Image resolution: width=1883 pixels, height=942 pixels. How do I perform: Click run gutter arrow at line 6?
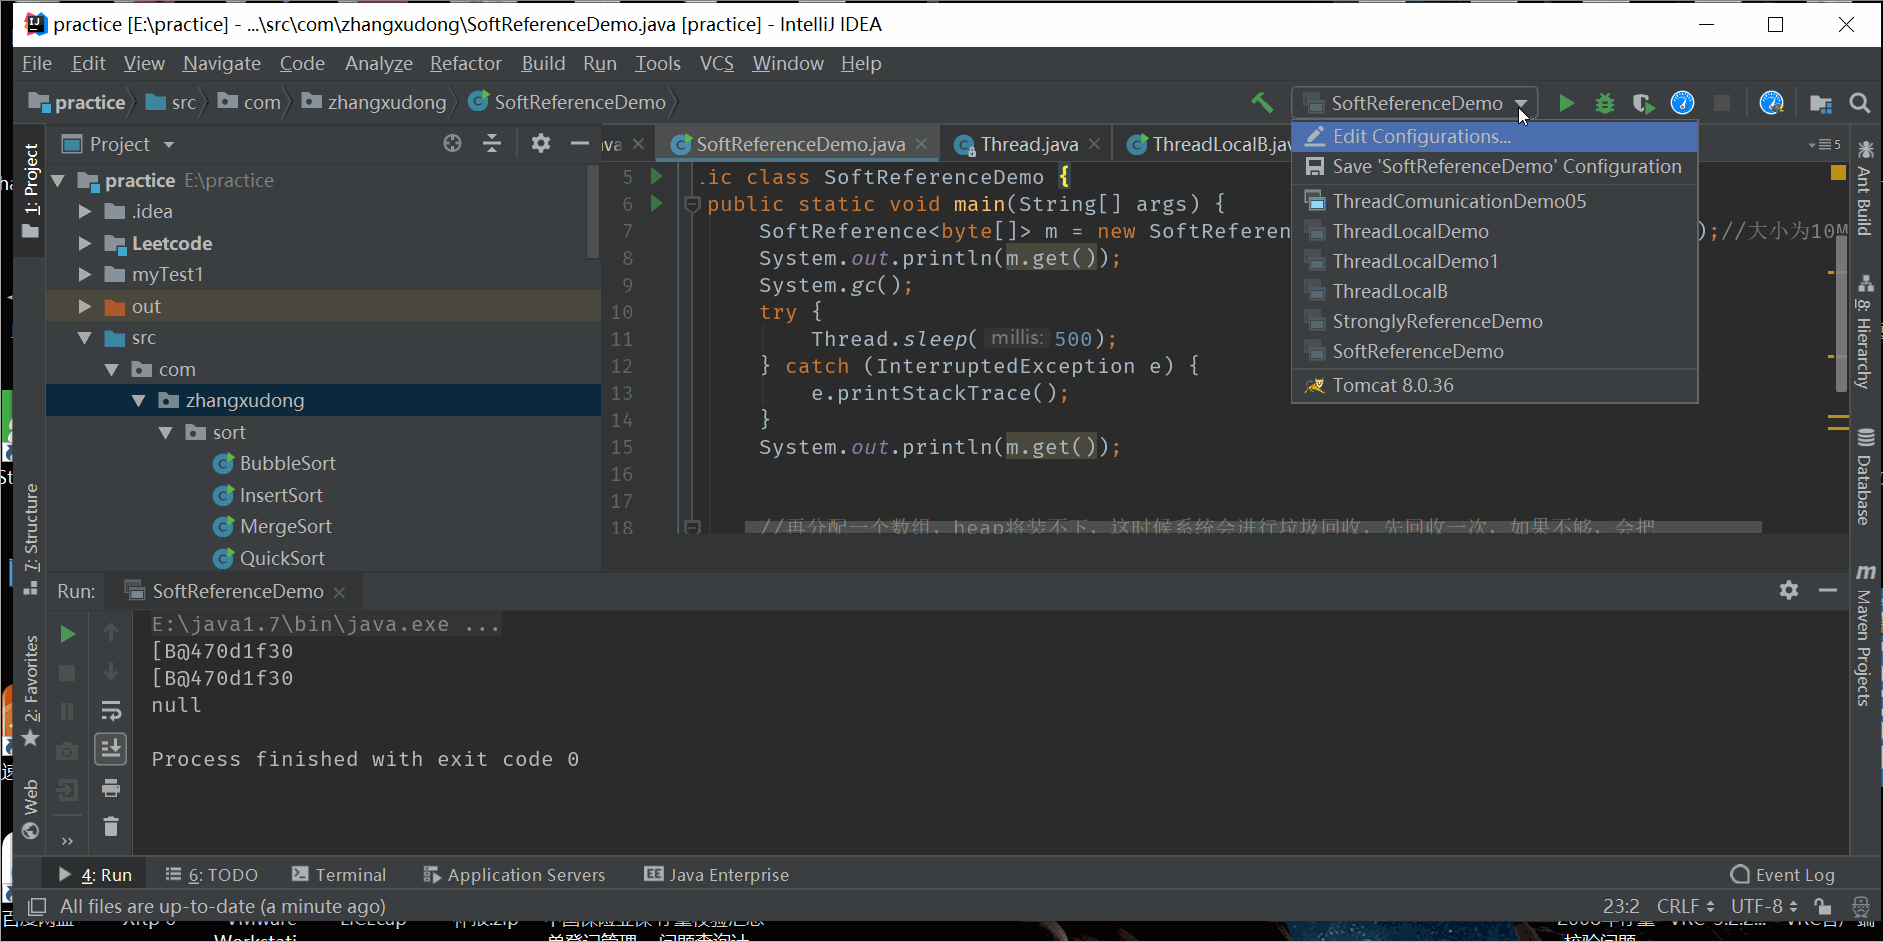(657, 203)
